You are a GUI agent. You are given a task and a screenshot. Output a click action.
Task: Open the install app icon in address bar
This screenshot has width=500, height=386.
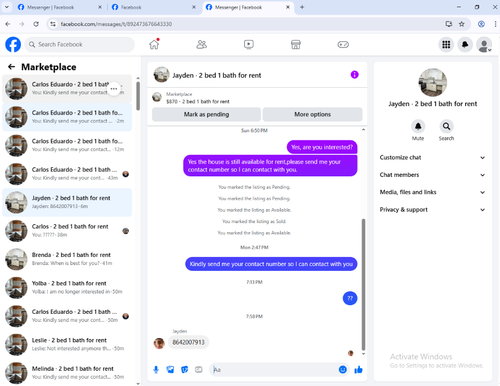coord(449,24)
